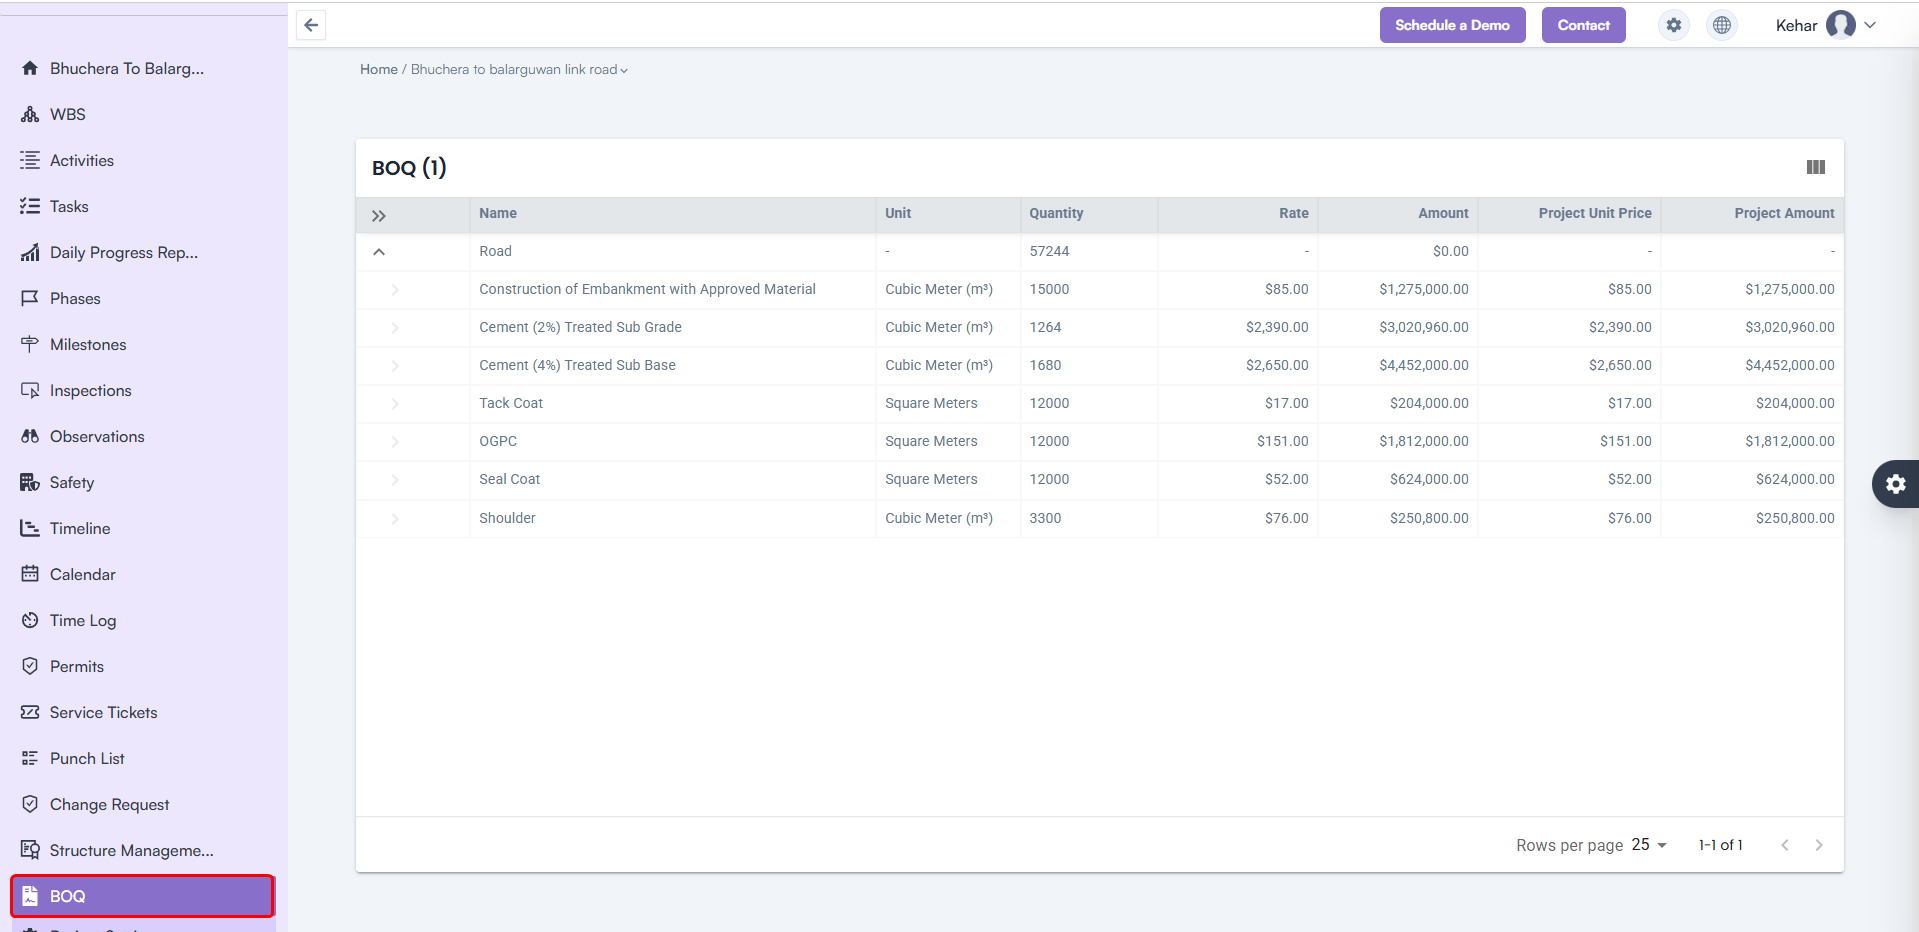This screenshot has width=1919, height=932.
Task: Click the Schedule a Demo button
Action: (x=1452, y=25)
